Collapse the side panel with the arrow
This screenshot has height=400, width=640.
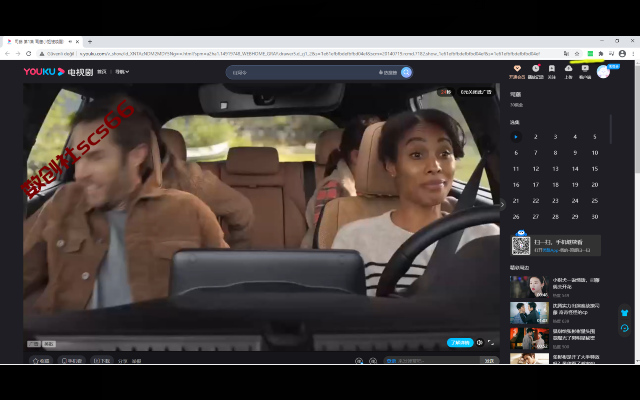click(502, 204)
